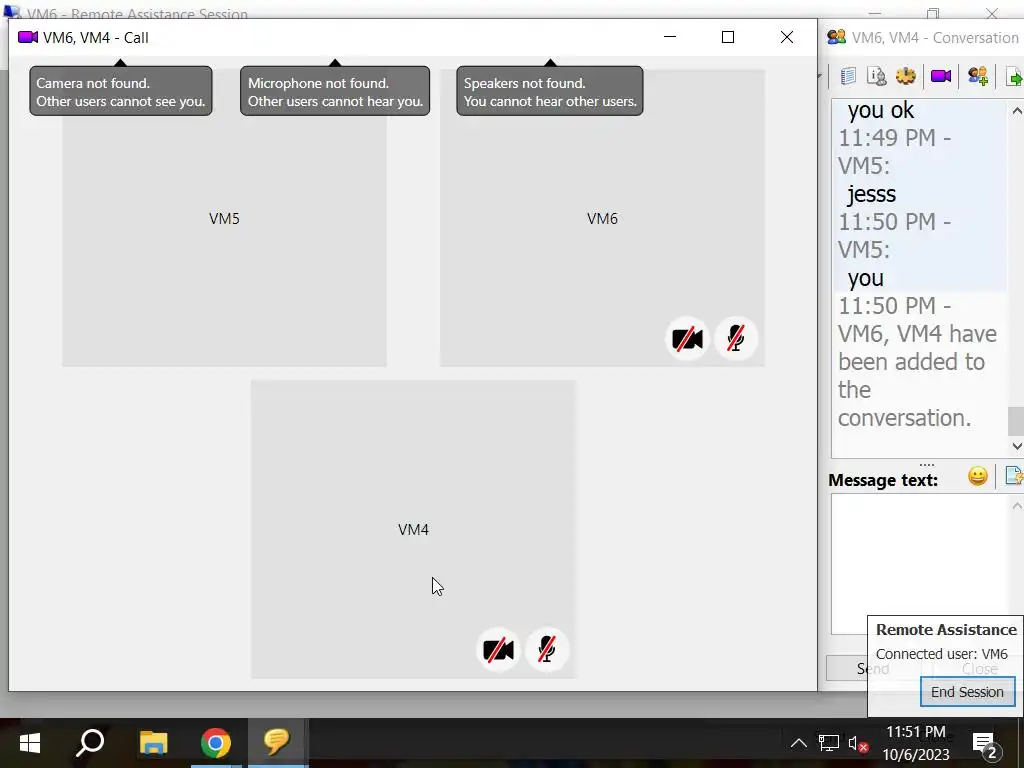Click the purple camera icon in Call title
Image resolution: width=1024 pixels, height=768 pixels.
click(27, 37)
